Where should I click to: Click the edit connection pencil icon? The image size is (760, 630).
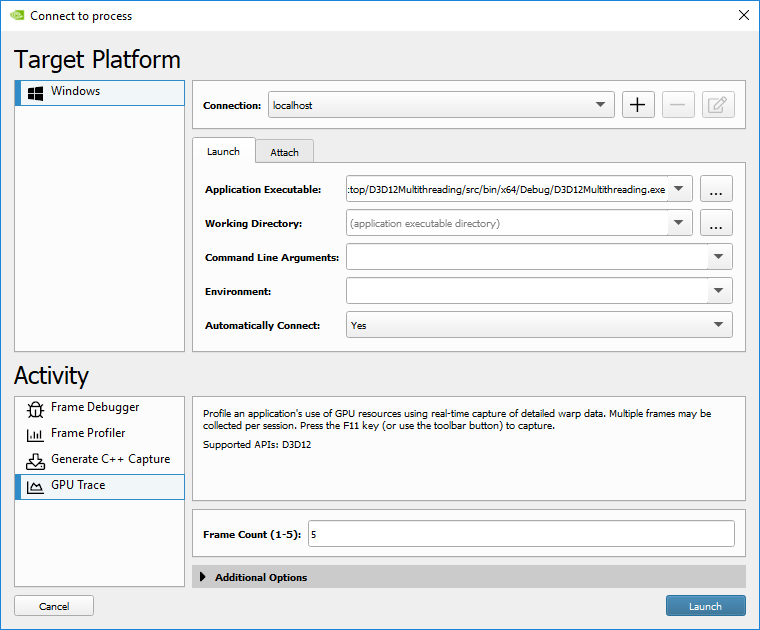point(717,105)
